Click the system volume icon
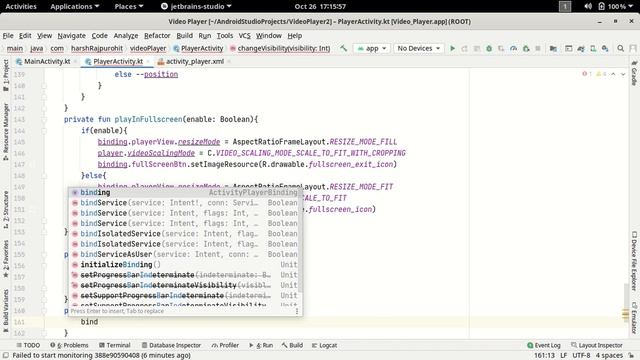 click(588, 6)
